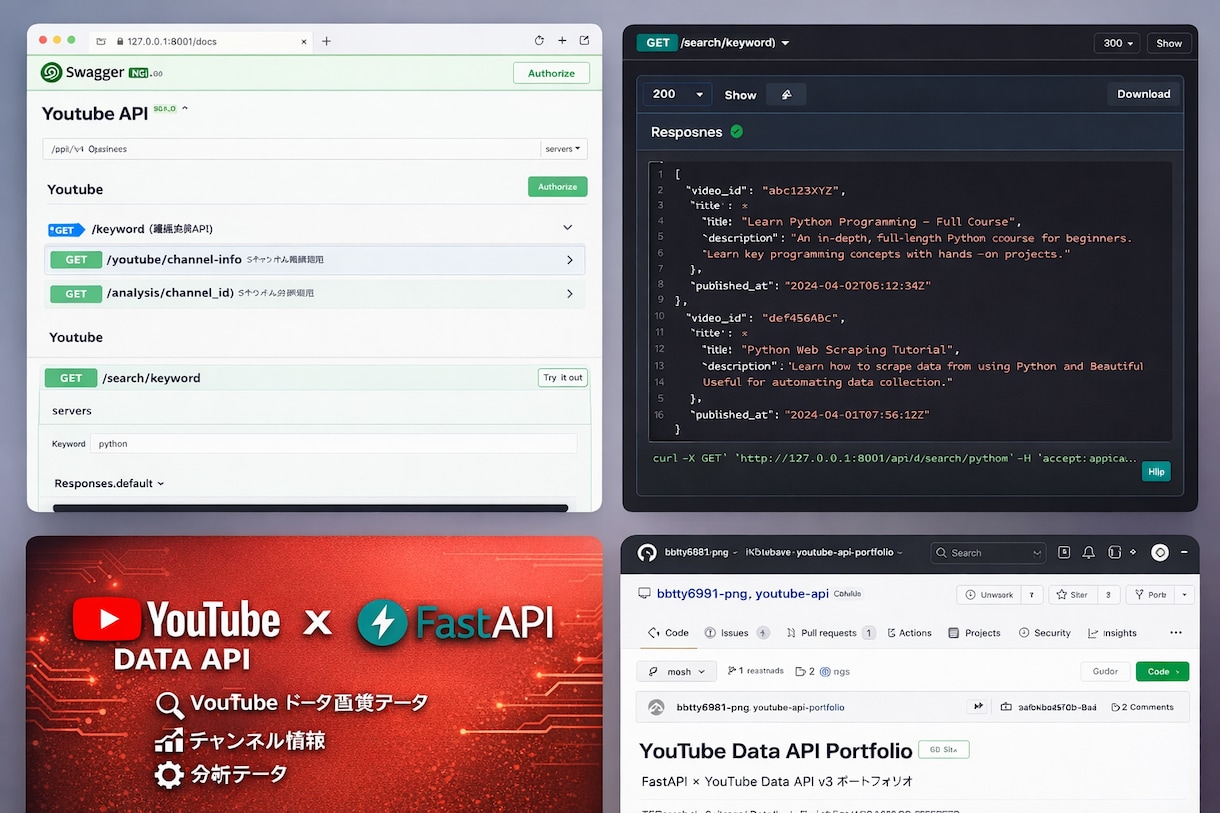Screen dimensions: 1220x813
Task: Expand the /youtube/channel-info endpoint arrow
Action: tap(570, 260)
